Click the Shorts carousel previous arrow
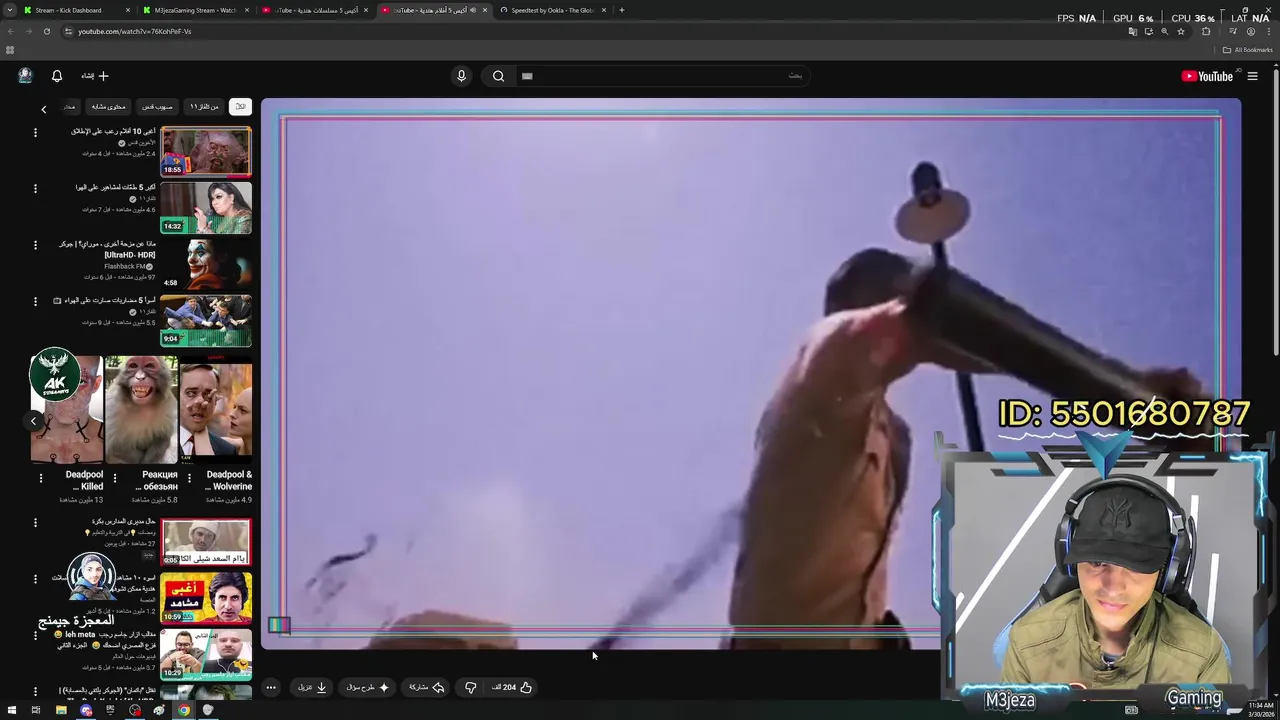 click(x=33, y=421)
